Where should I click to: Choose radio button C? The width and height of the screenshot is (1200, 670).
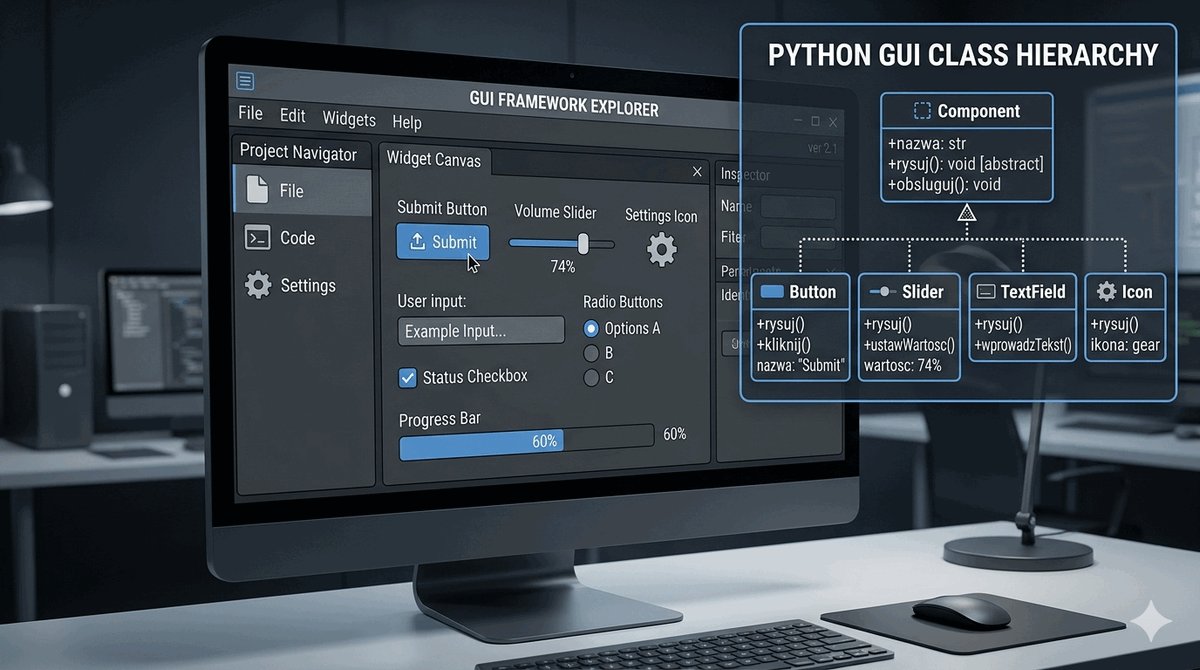(591, 377)
